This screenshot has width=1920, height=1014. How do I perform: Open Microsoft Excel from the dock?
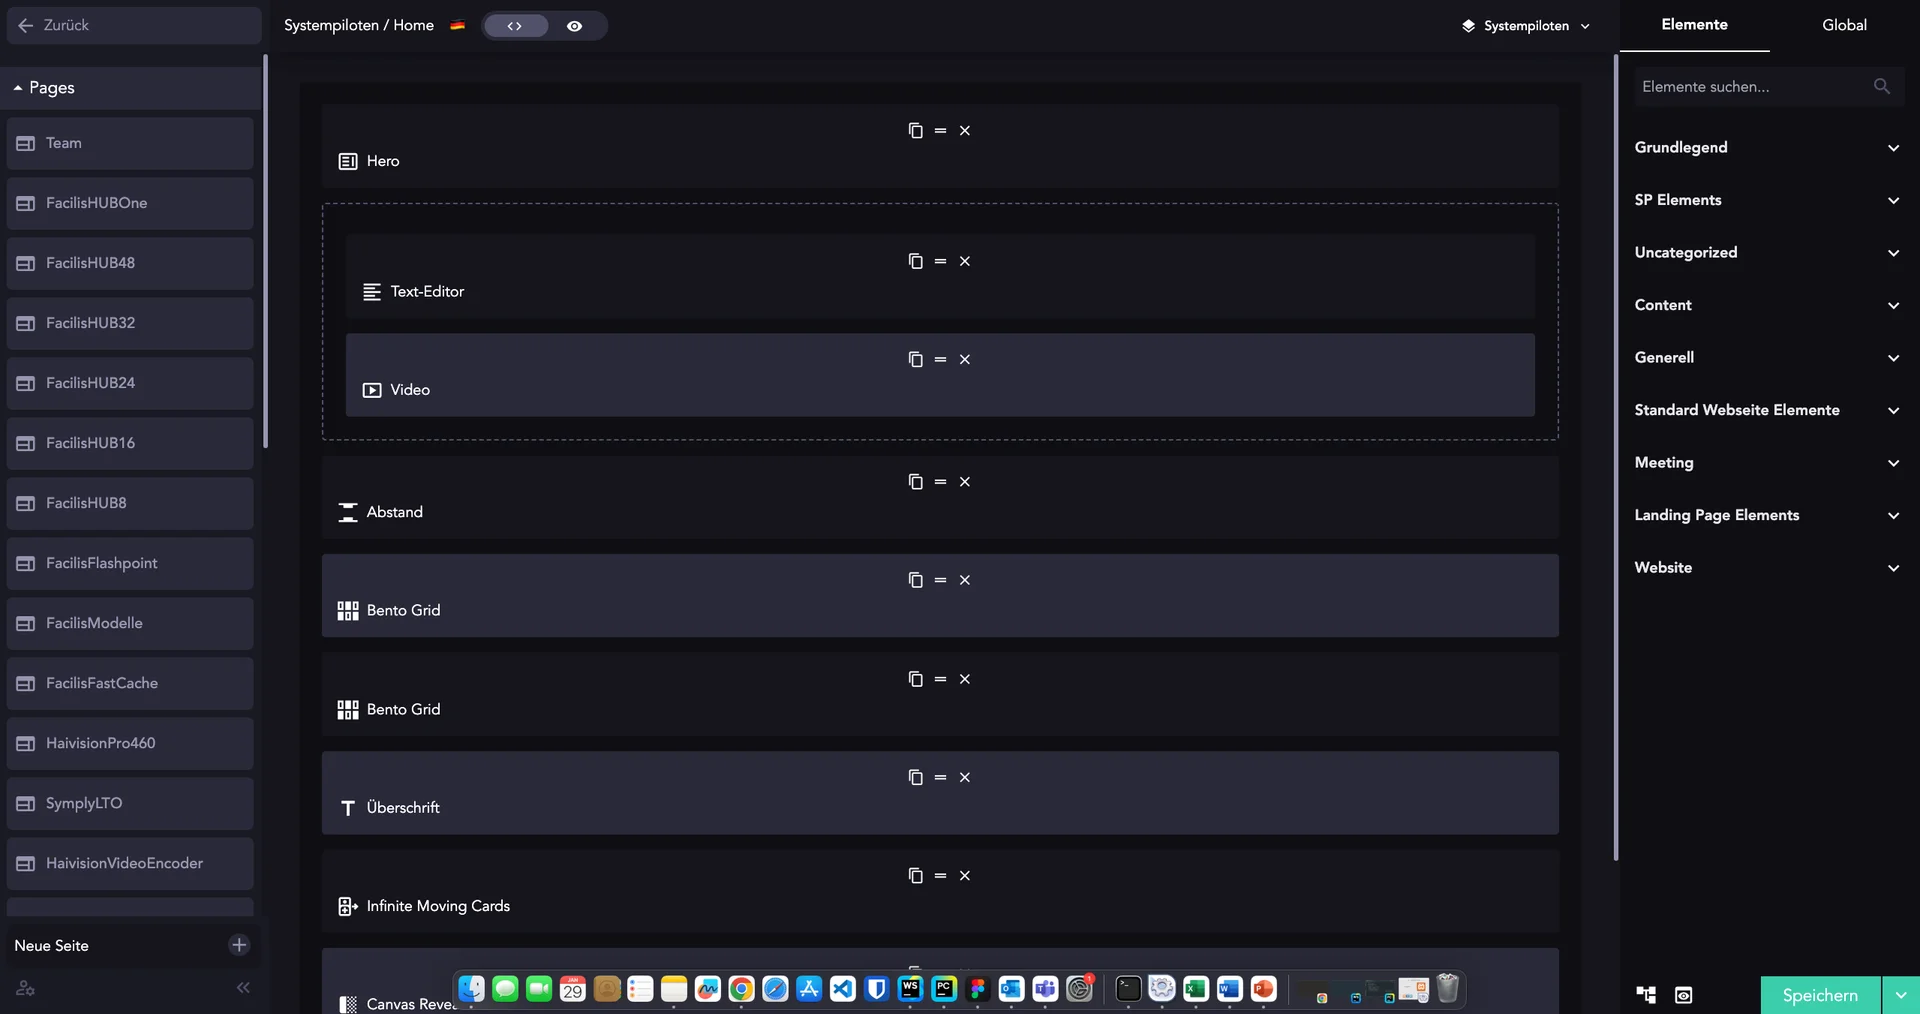1196,989
